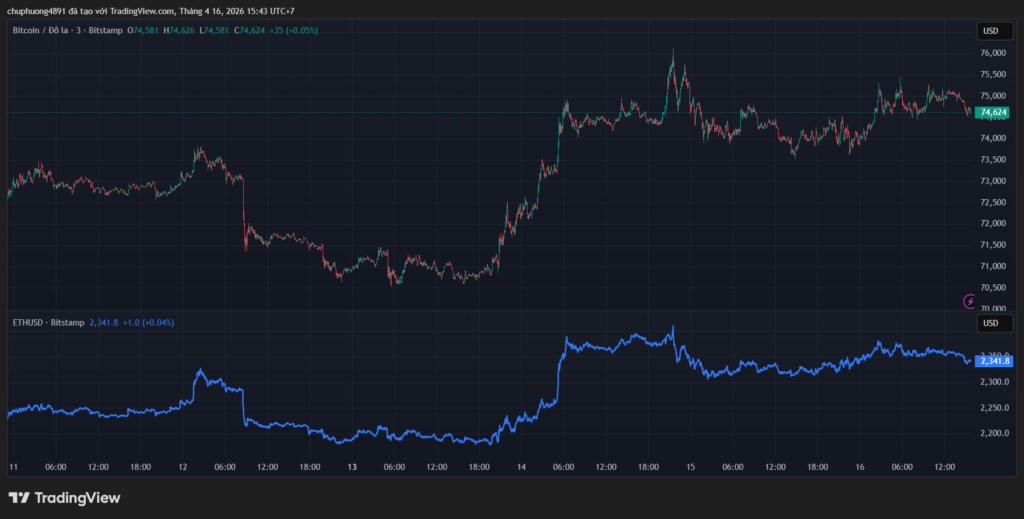Click the purple lightning bolt icon

click(969, 301)
